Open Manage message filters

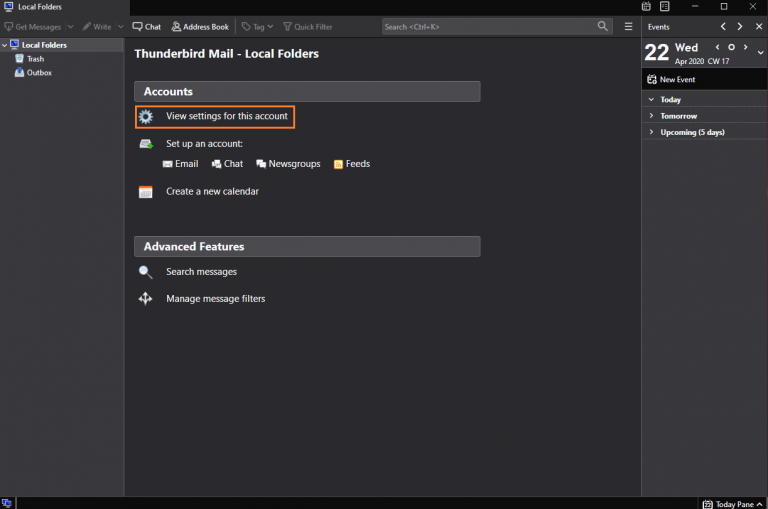[215, 299]
